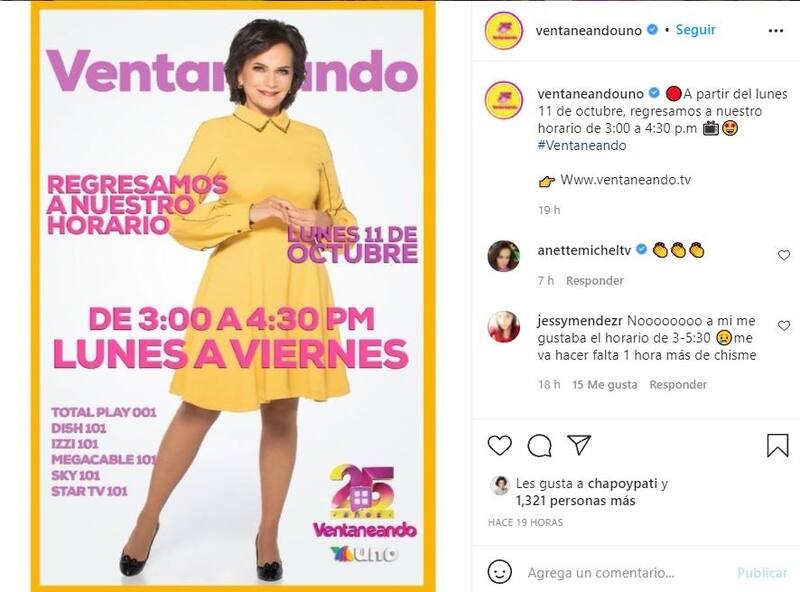Save the post with the bookmark icon
800x592 pixels.
[x=778, y=446]
